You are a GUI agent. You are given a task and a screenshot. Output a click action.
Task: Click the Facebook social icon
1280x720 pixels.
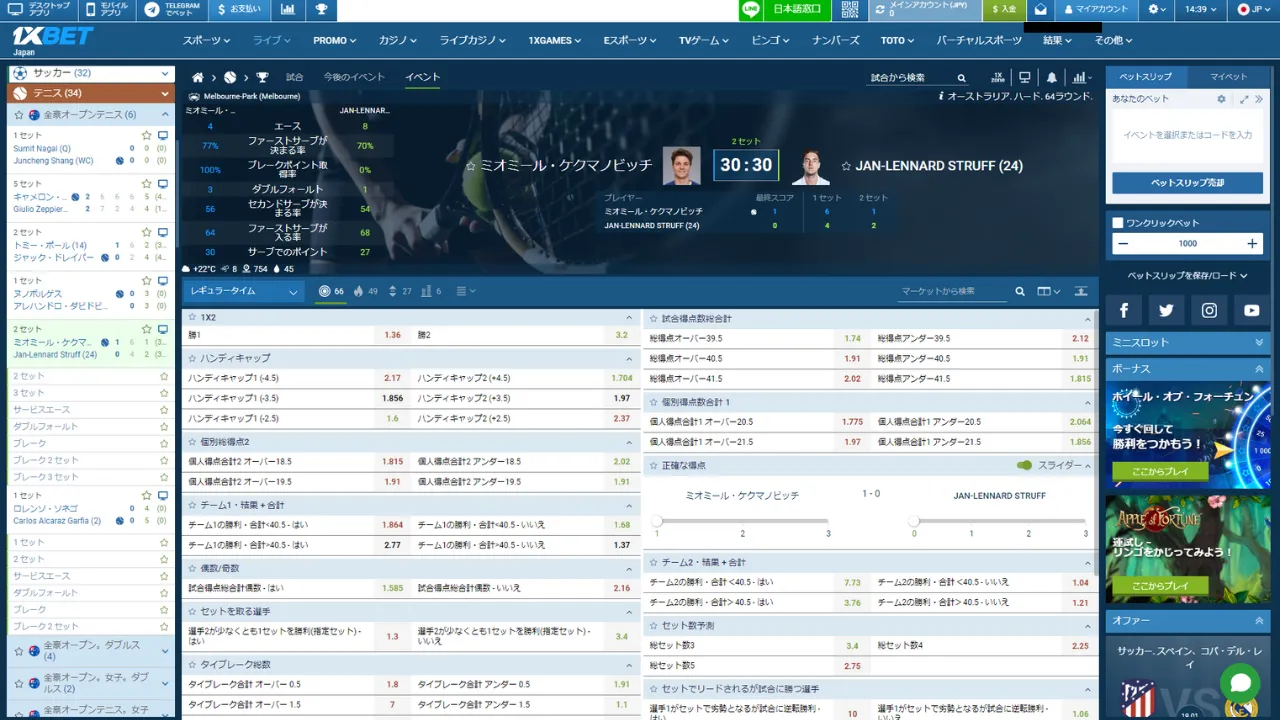tap(1124, 311)
